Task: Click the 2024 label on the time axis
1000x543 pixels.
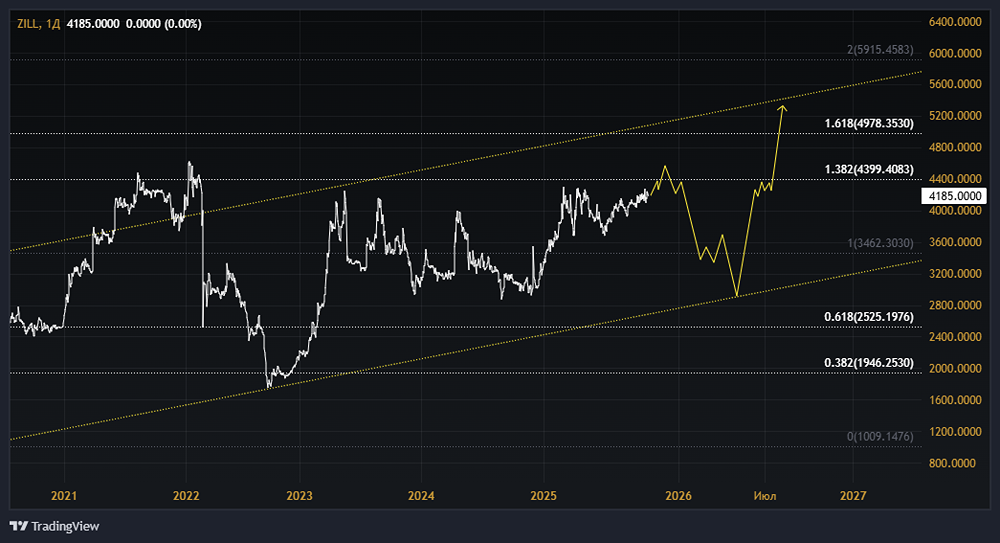Action: [421, 496]
